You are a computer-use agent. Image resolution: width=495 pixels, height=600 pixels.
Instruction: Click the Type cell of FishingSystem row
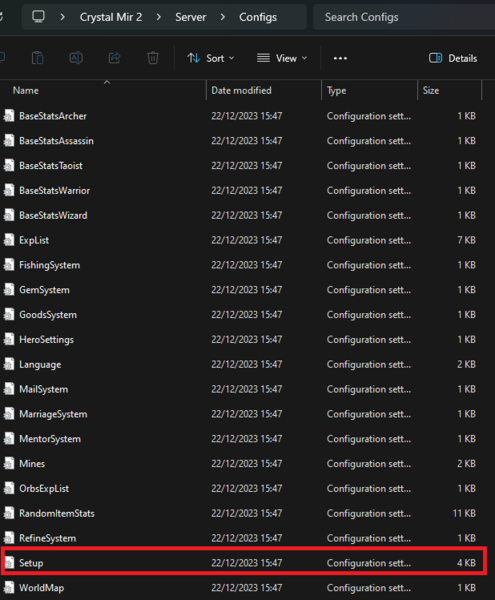[x=369, y=265]
